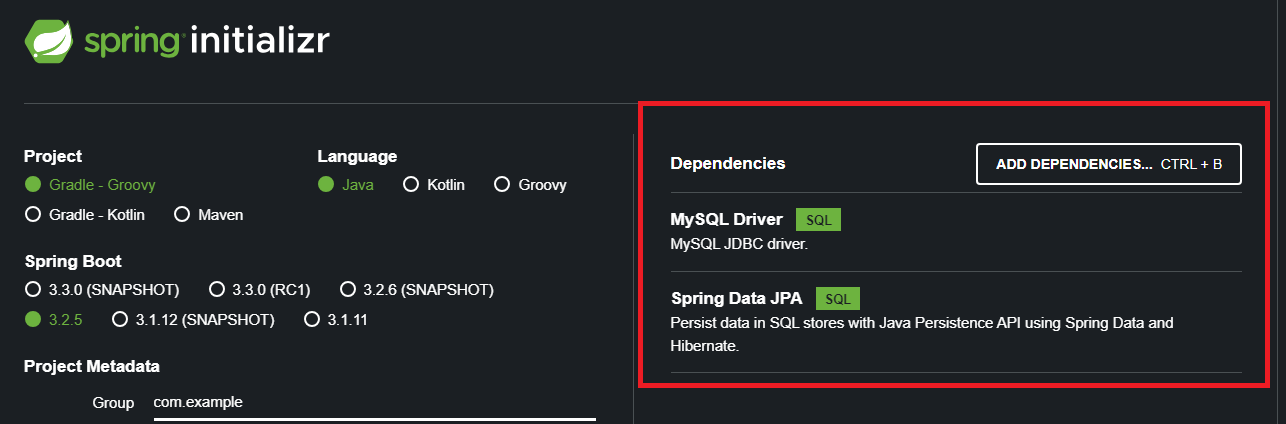Click the Spring Data JPA dependency entry
The width and height of the screenshot is (1286, 424).
coord(956,322)
